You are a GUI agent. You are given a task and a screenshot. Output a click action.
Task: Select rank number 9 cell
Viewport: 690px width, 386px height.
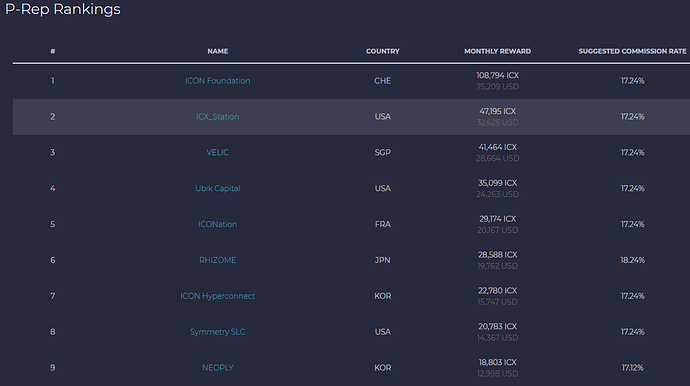53,368
